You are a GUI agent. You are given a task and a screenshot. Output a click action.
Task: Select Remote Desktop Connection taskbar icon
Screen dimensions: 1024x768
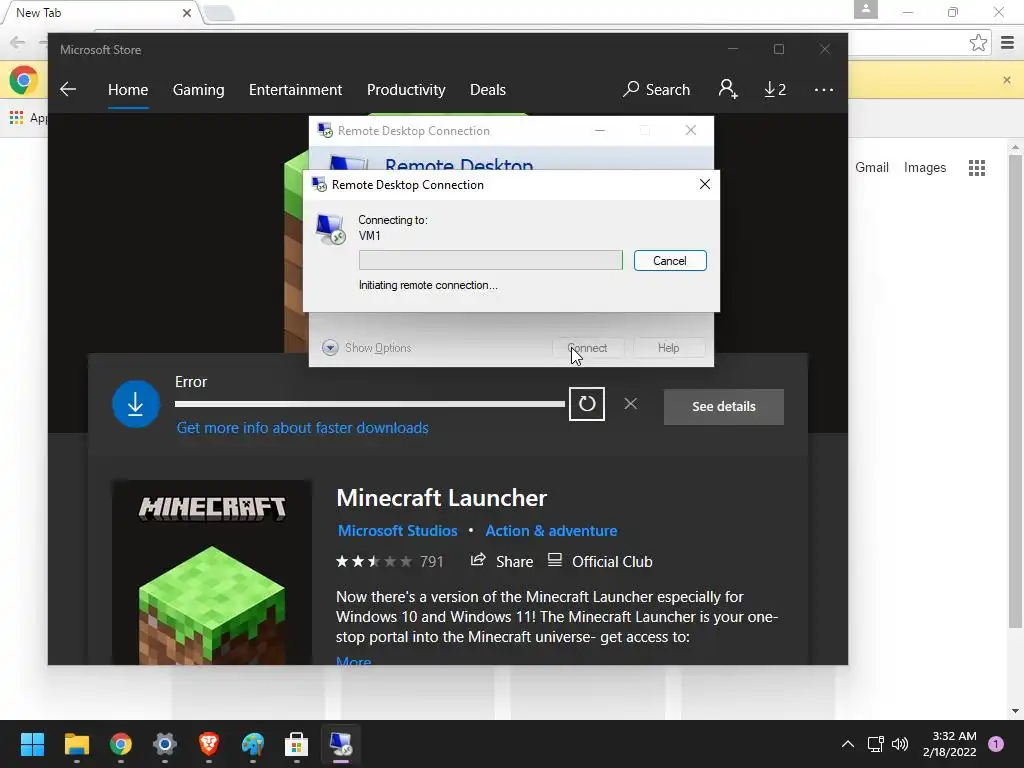340,744
